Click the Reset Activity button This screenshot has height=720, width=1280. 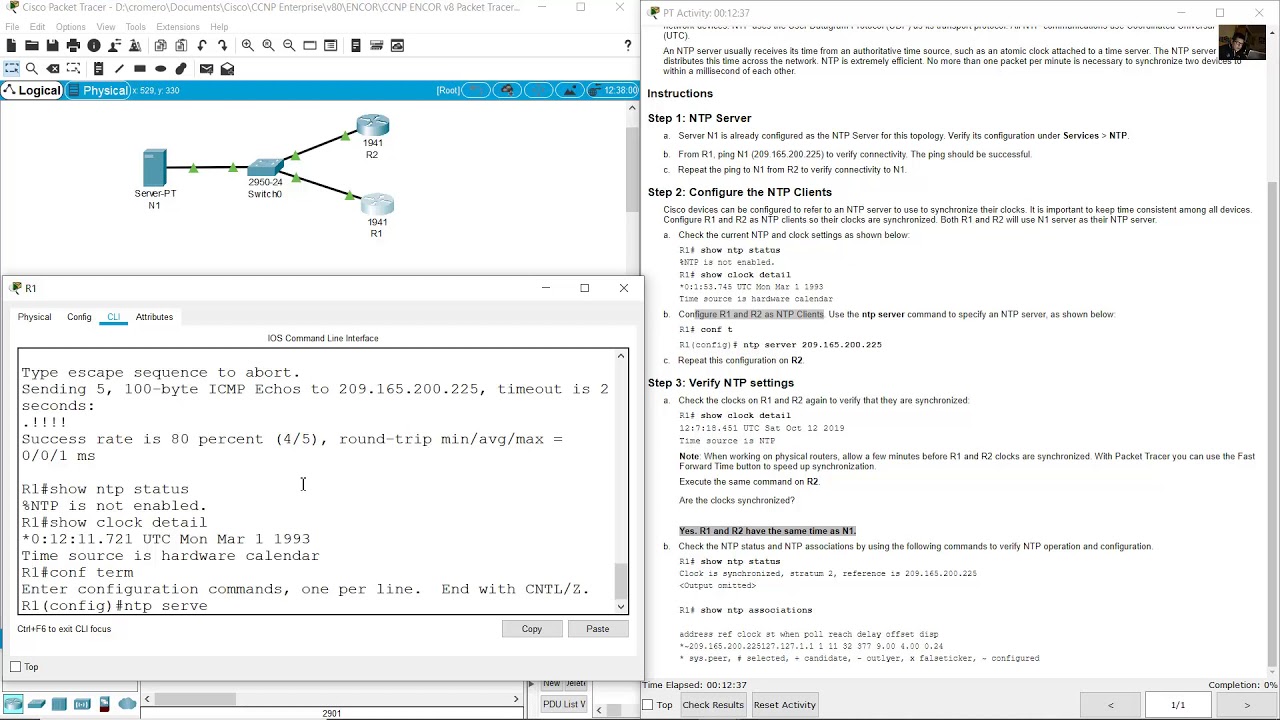tap(784, 705)
